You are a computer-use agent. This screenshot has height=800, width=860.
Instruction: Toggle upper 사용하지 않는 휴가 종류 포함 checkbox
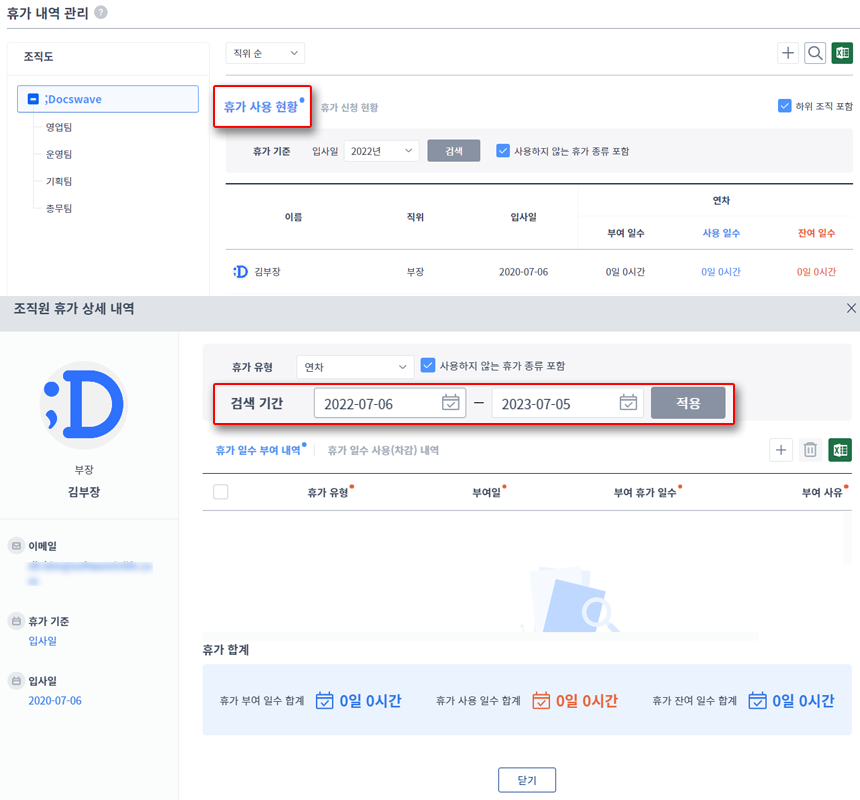click(502, 151)
